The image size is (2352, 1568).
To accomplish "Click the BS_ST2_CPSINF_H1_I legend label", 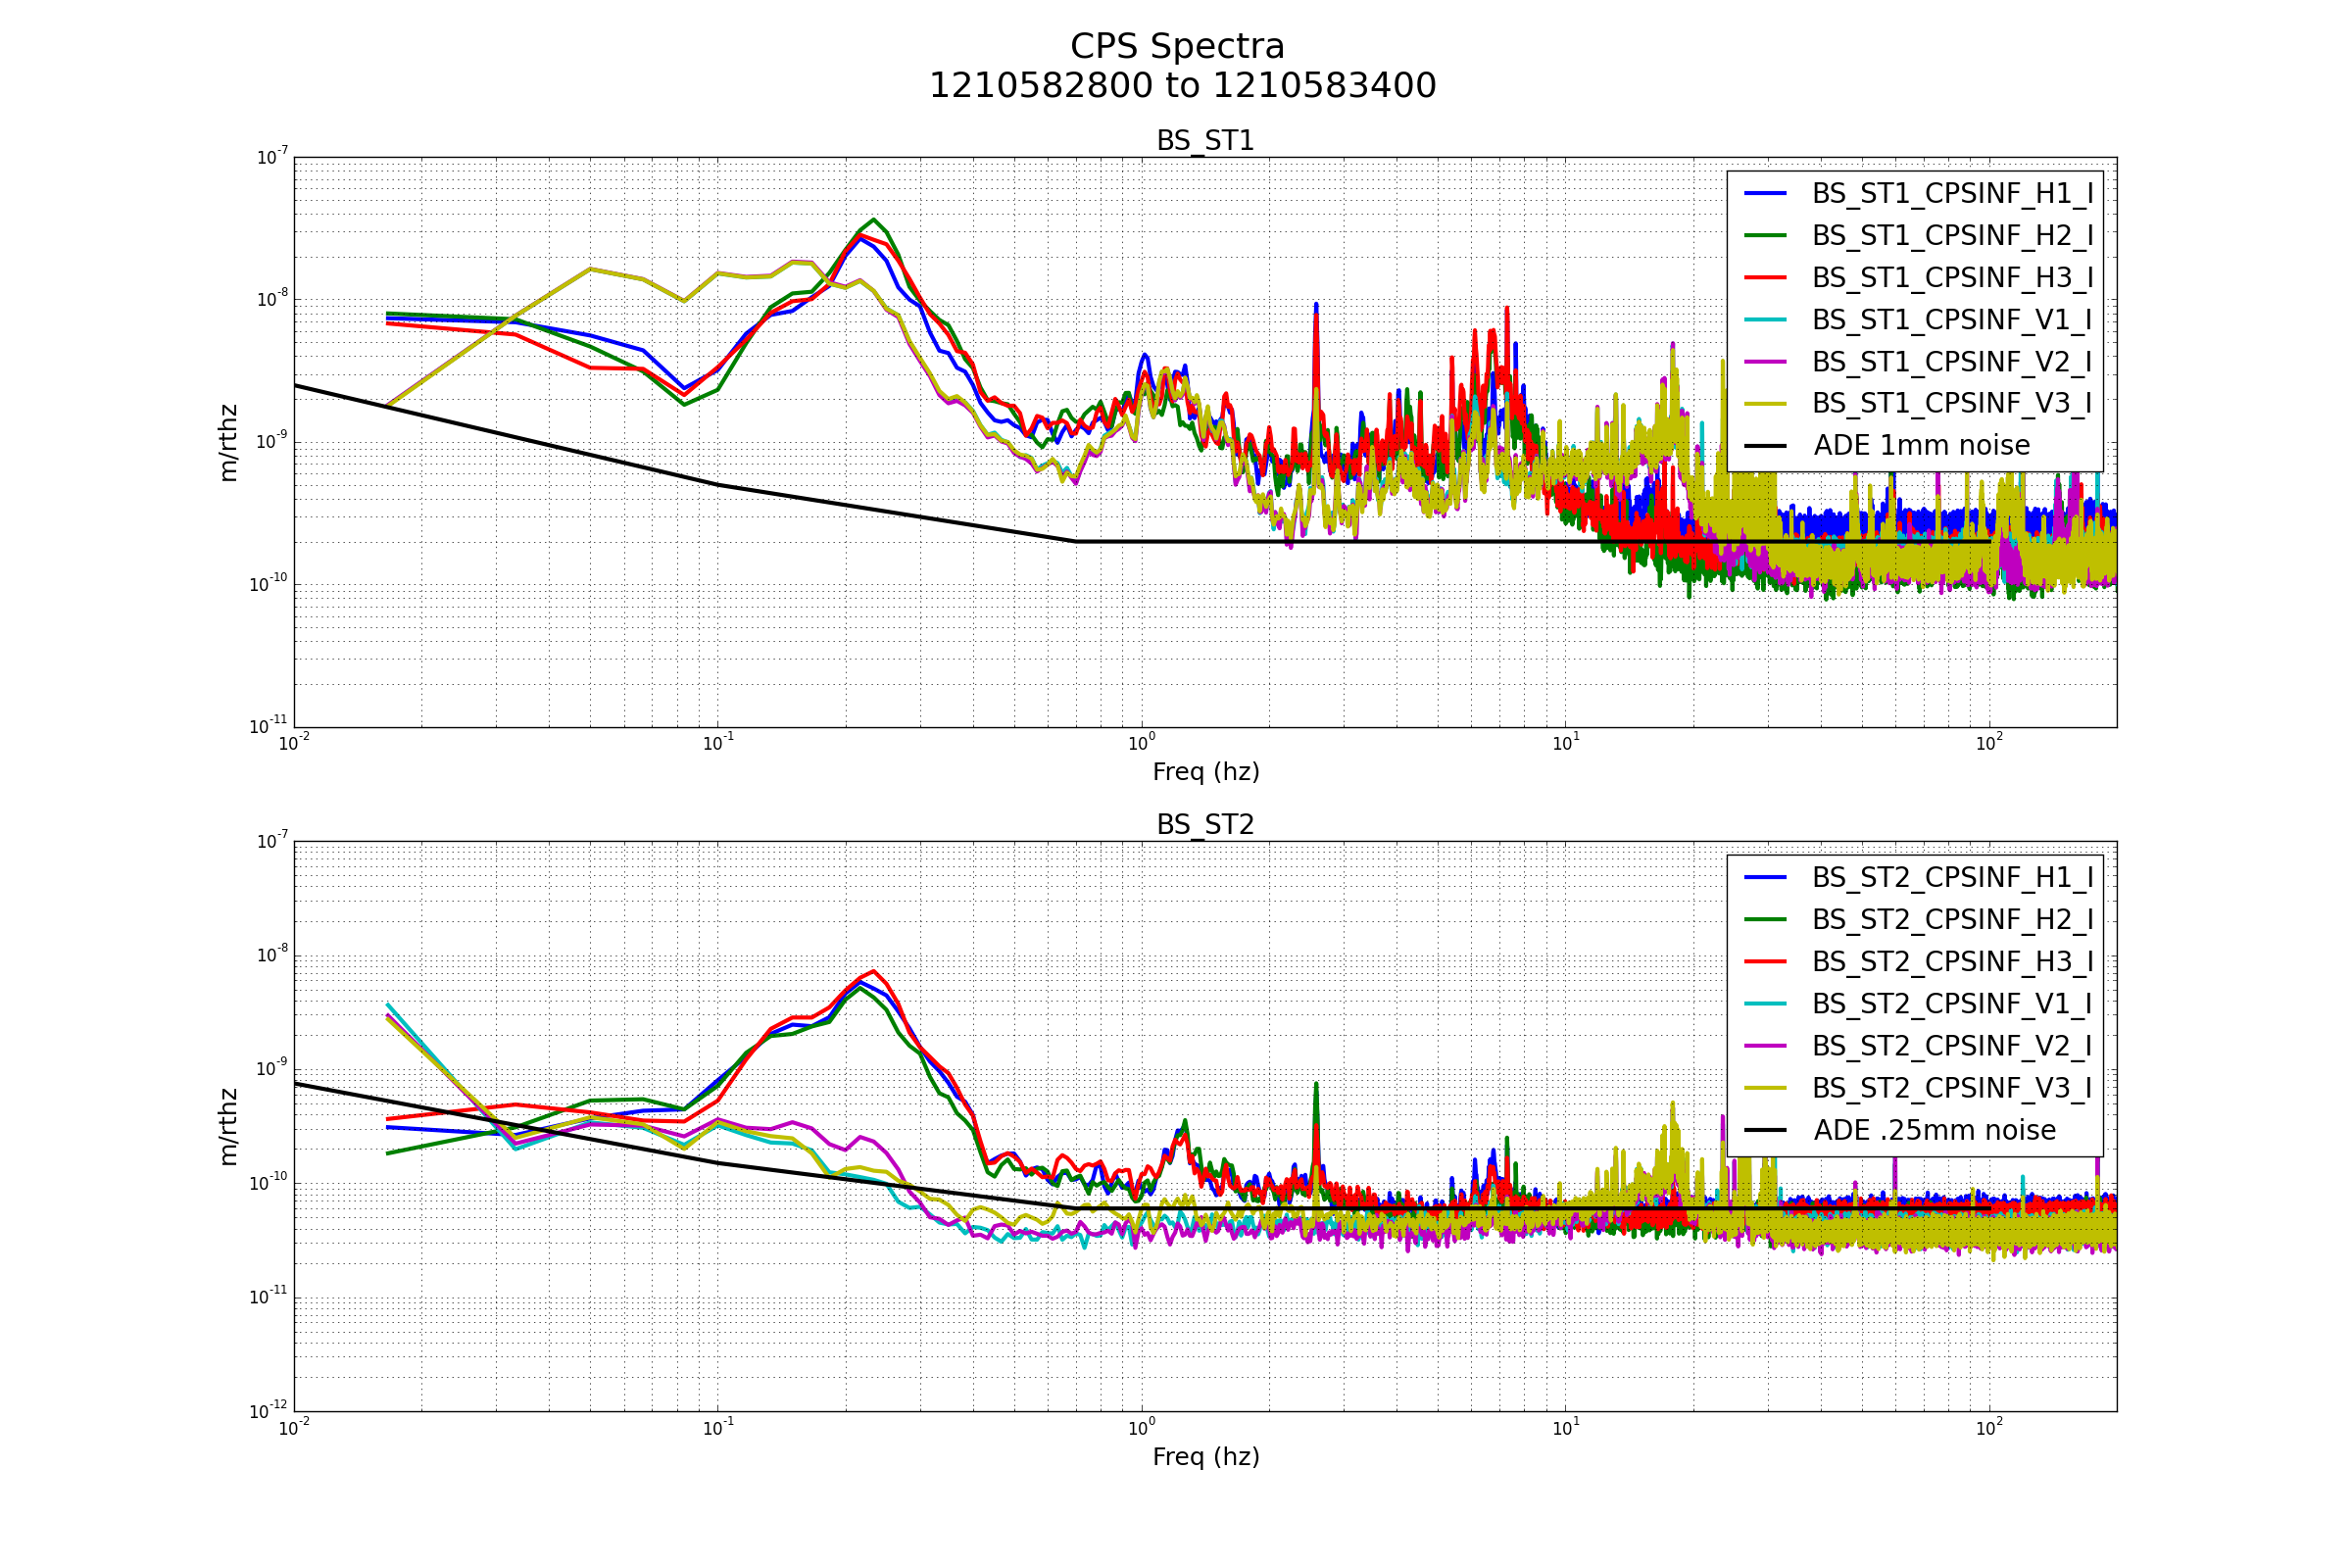I will [1952, 877].
